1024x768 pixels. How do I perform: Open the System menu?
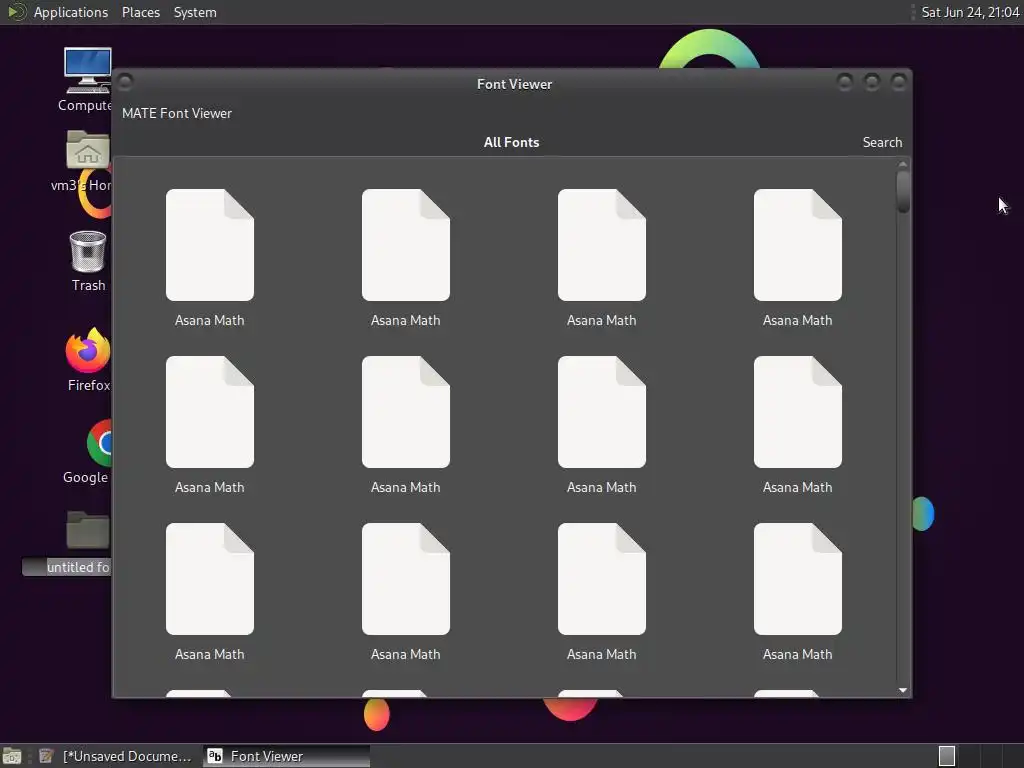point(195,12)
